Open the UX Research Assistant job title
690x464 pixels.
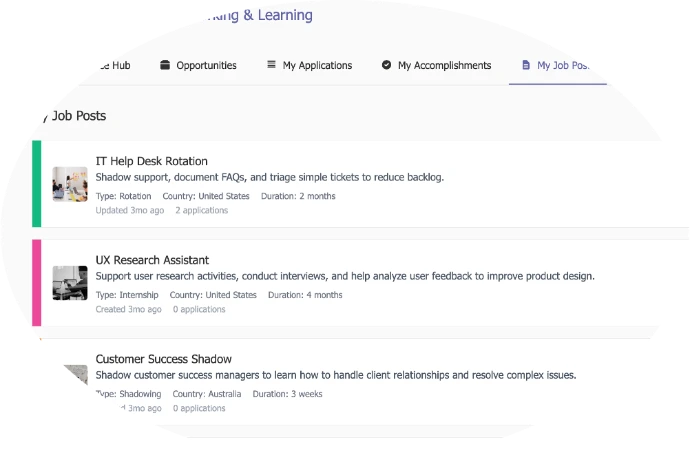[152, 260]
